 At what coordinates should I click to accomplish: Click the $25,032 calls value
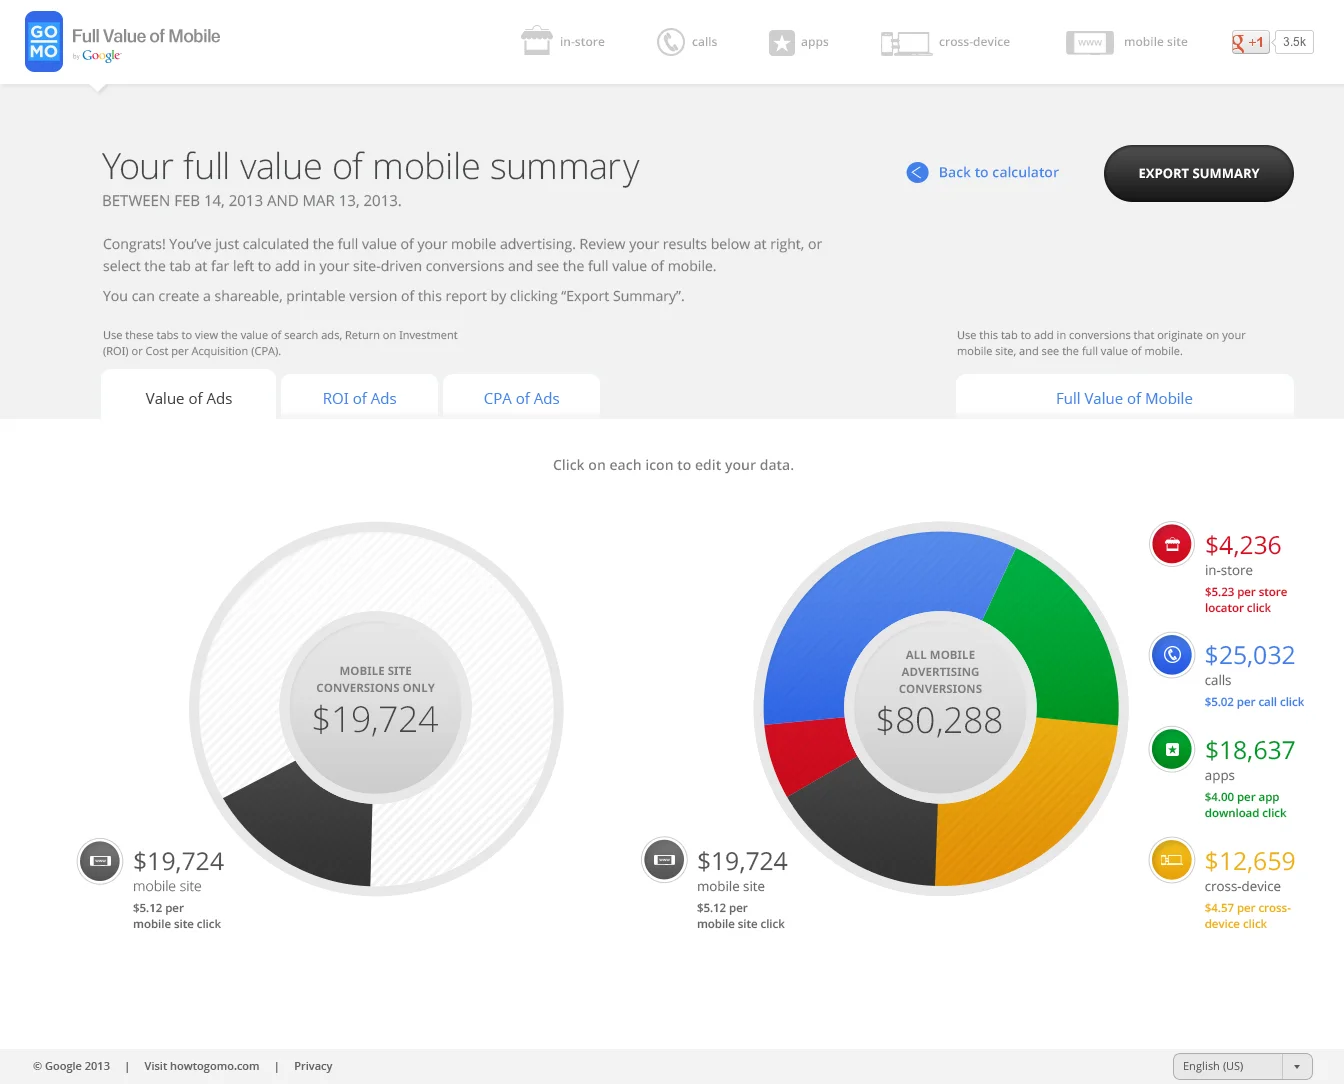tap(1250, 655)
